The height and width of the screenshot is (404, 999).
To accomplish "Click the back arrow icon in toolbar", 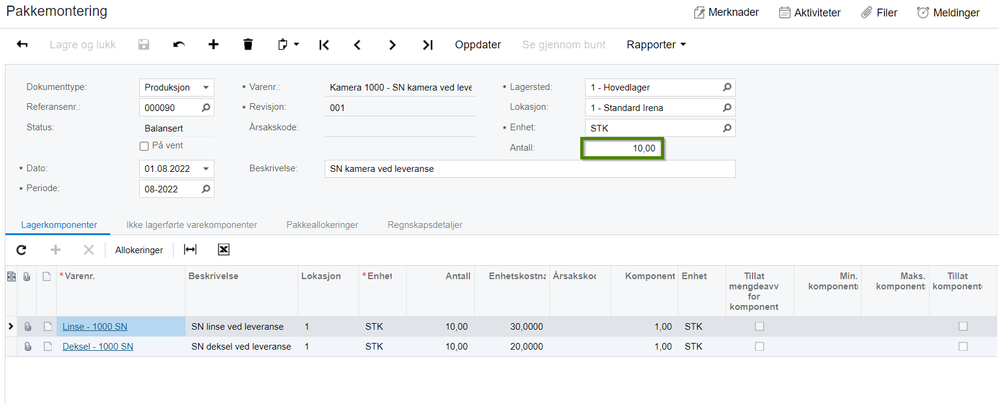I will (22, 45).
